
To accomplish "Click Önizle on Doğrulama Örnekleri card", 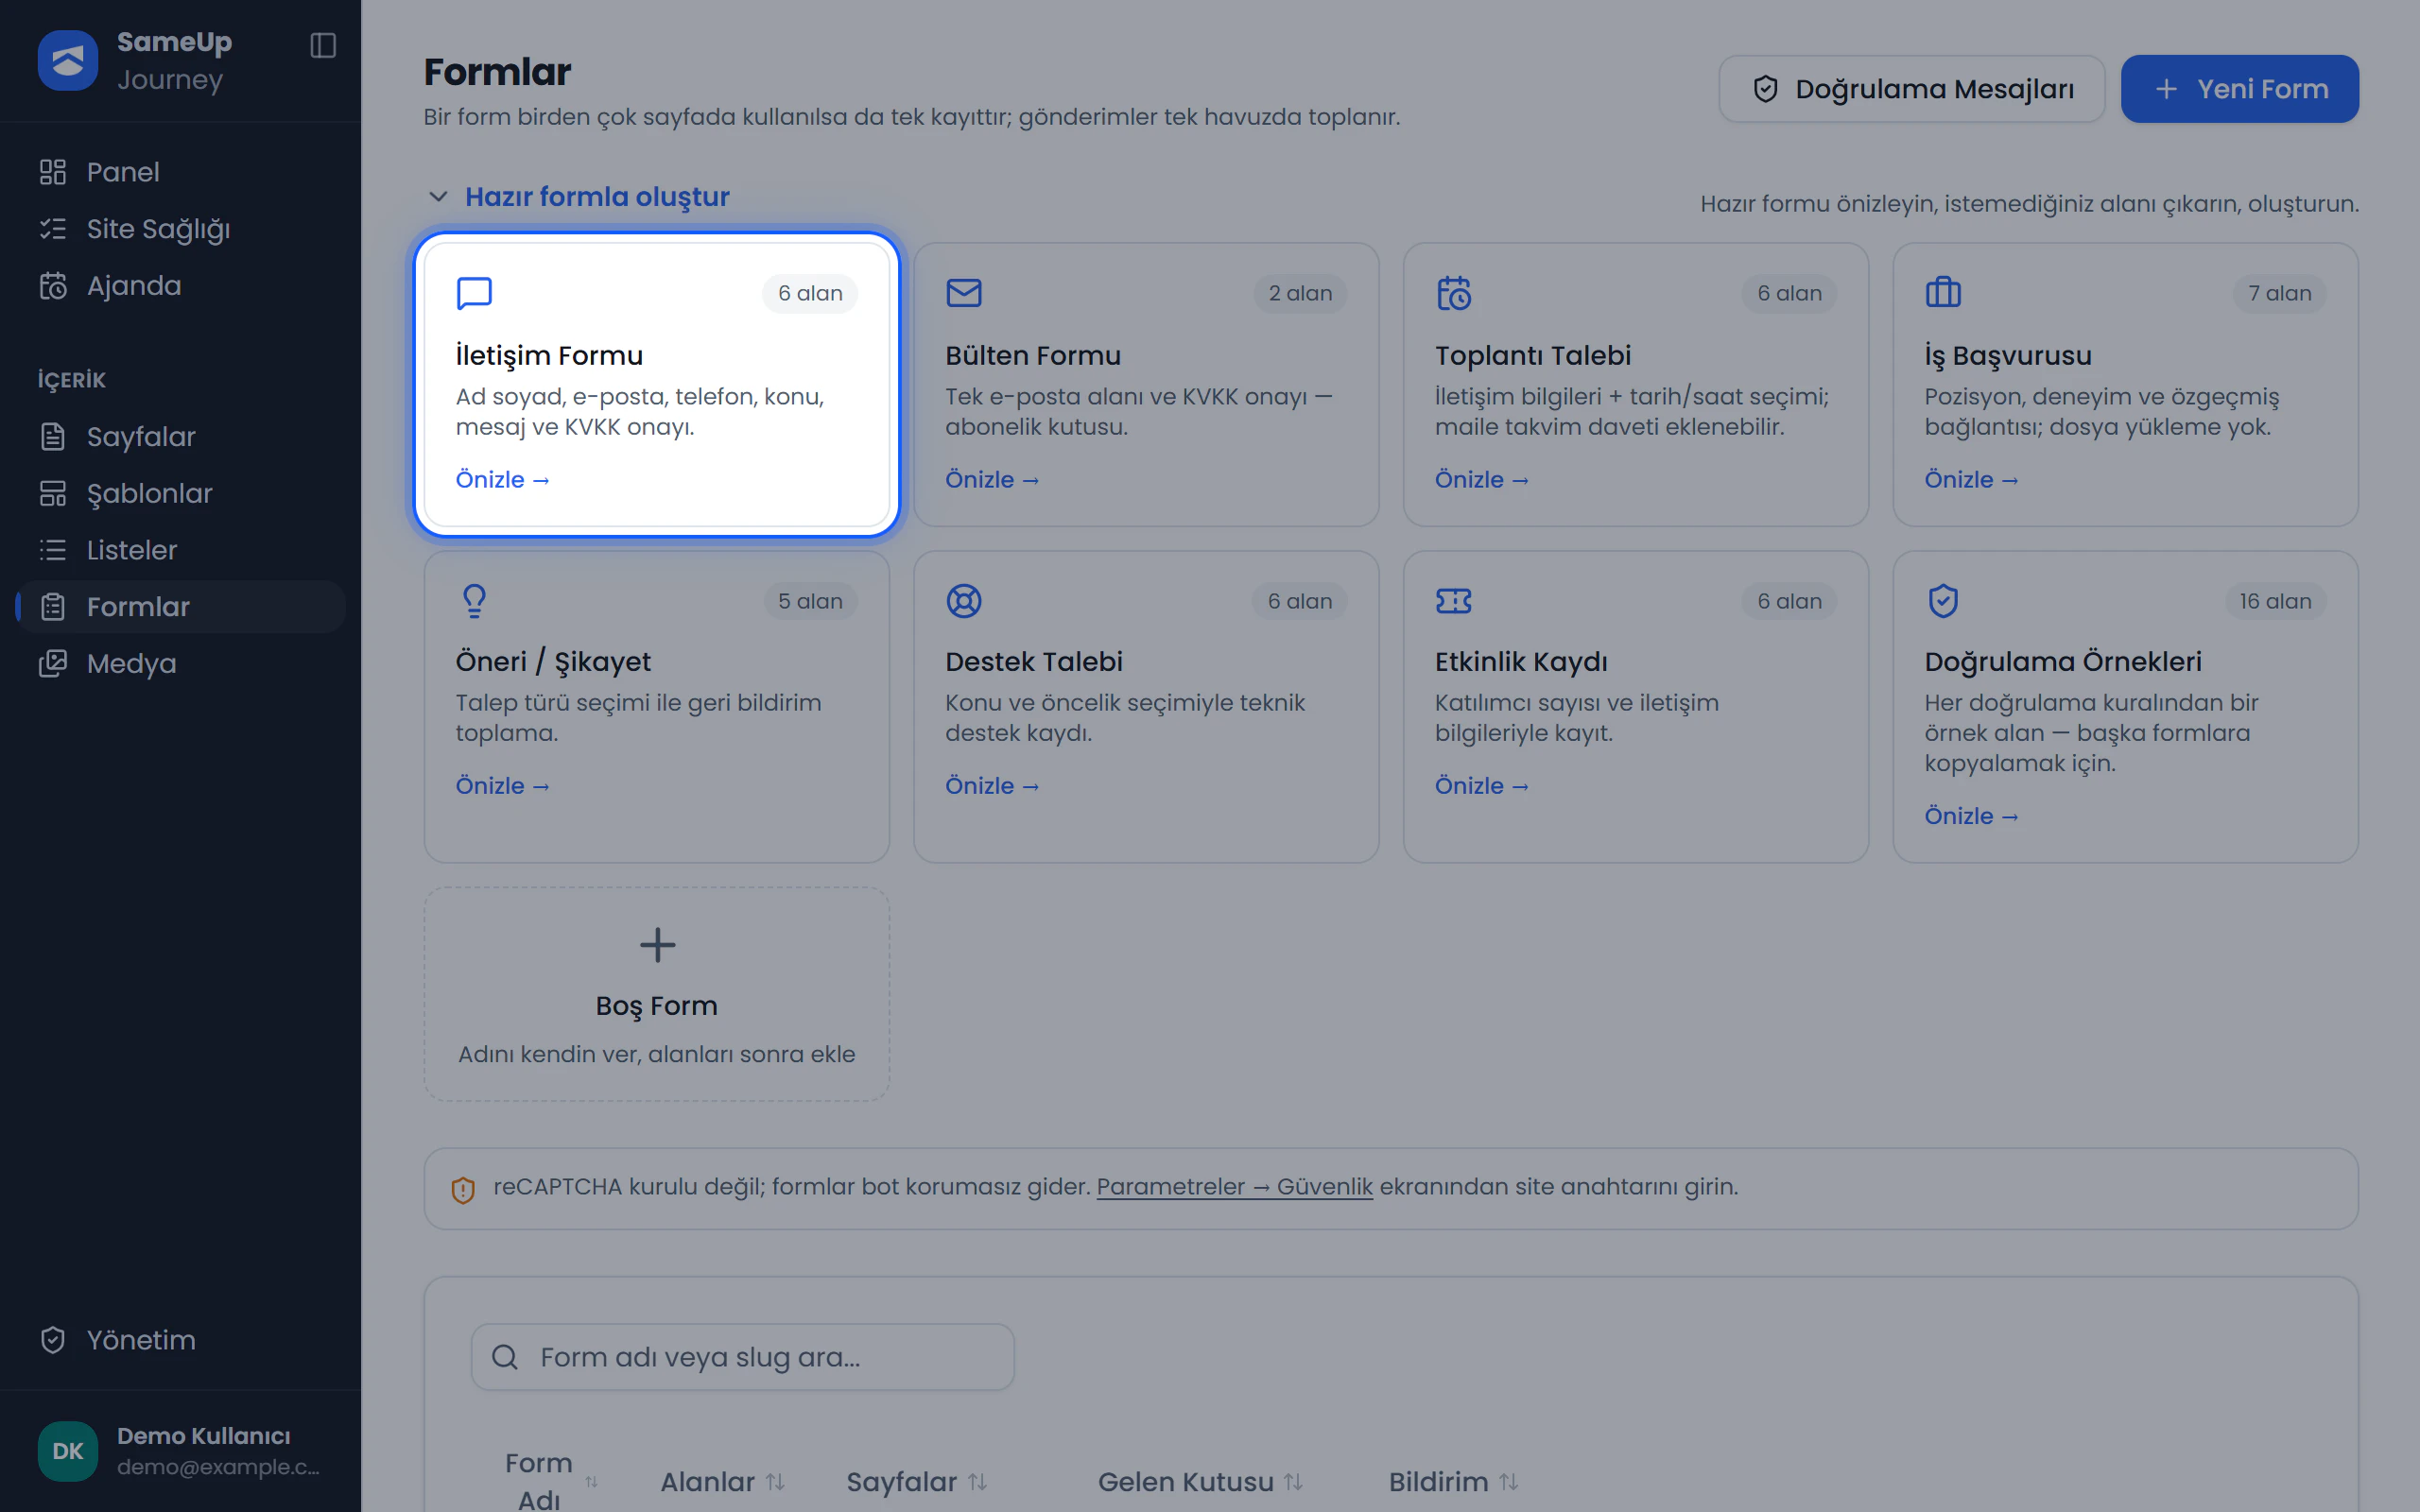I will 1972,816.
